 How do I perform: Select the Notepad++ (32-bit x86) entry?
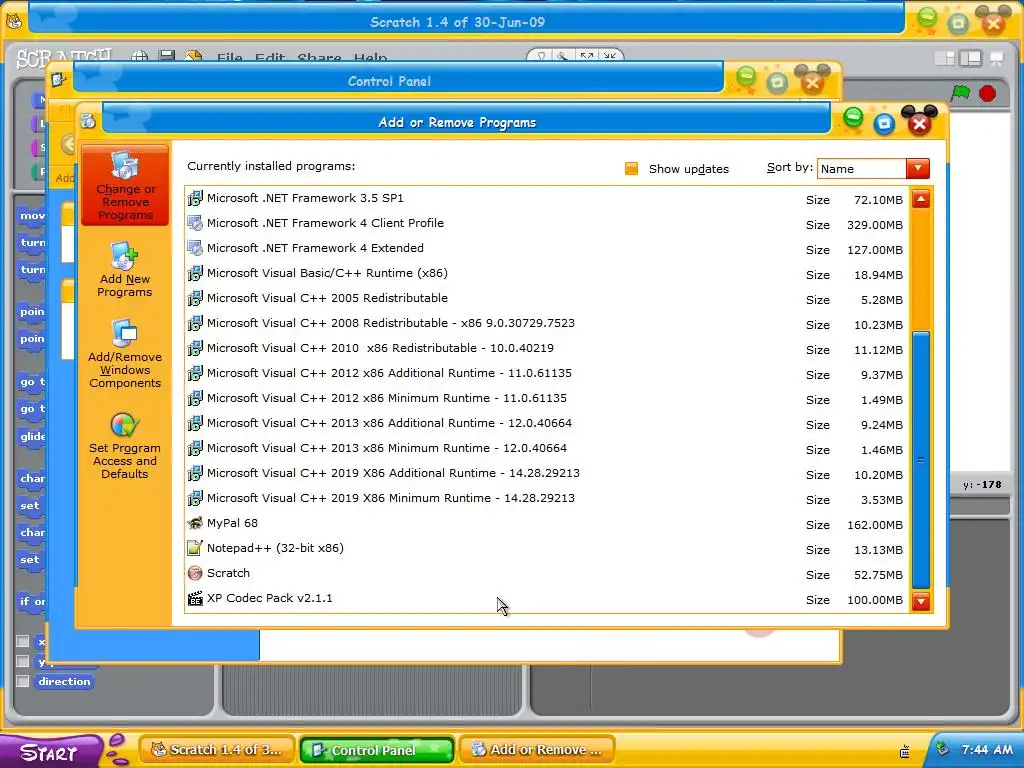(x=547, y=549)
